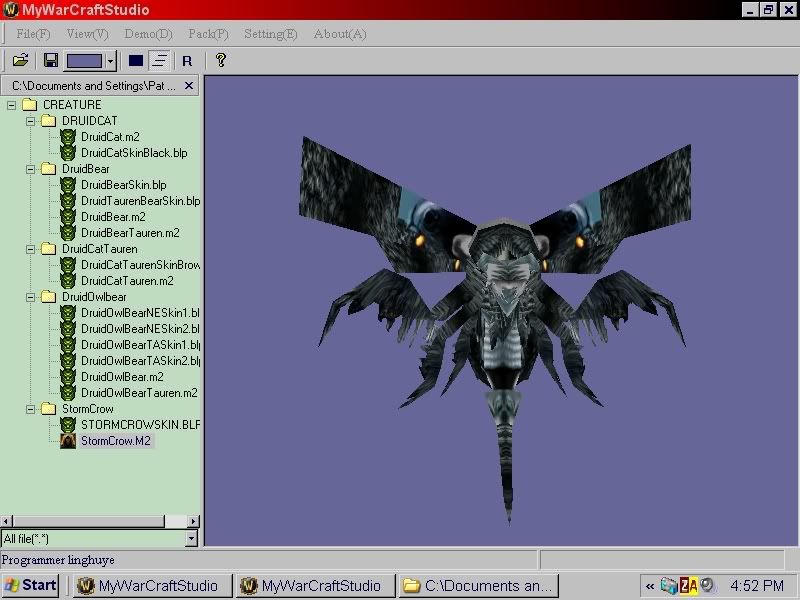
Task: Open the C:\Documents an... taskbar window
Action: point(479,586)
